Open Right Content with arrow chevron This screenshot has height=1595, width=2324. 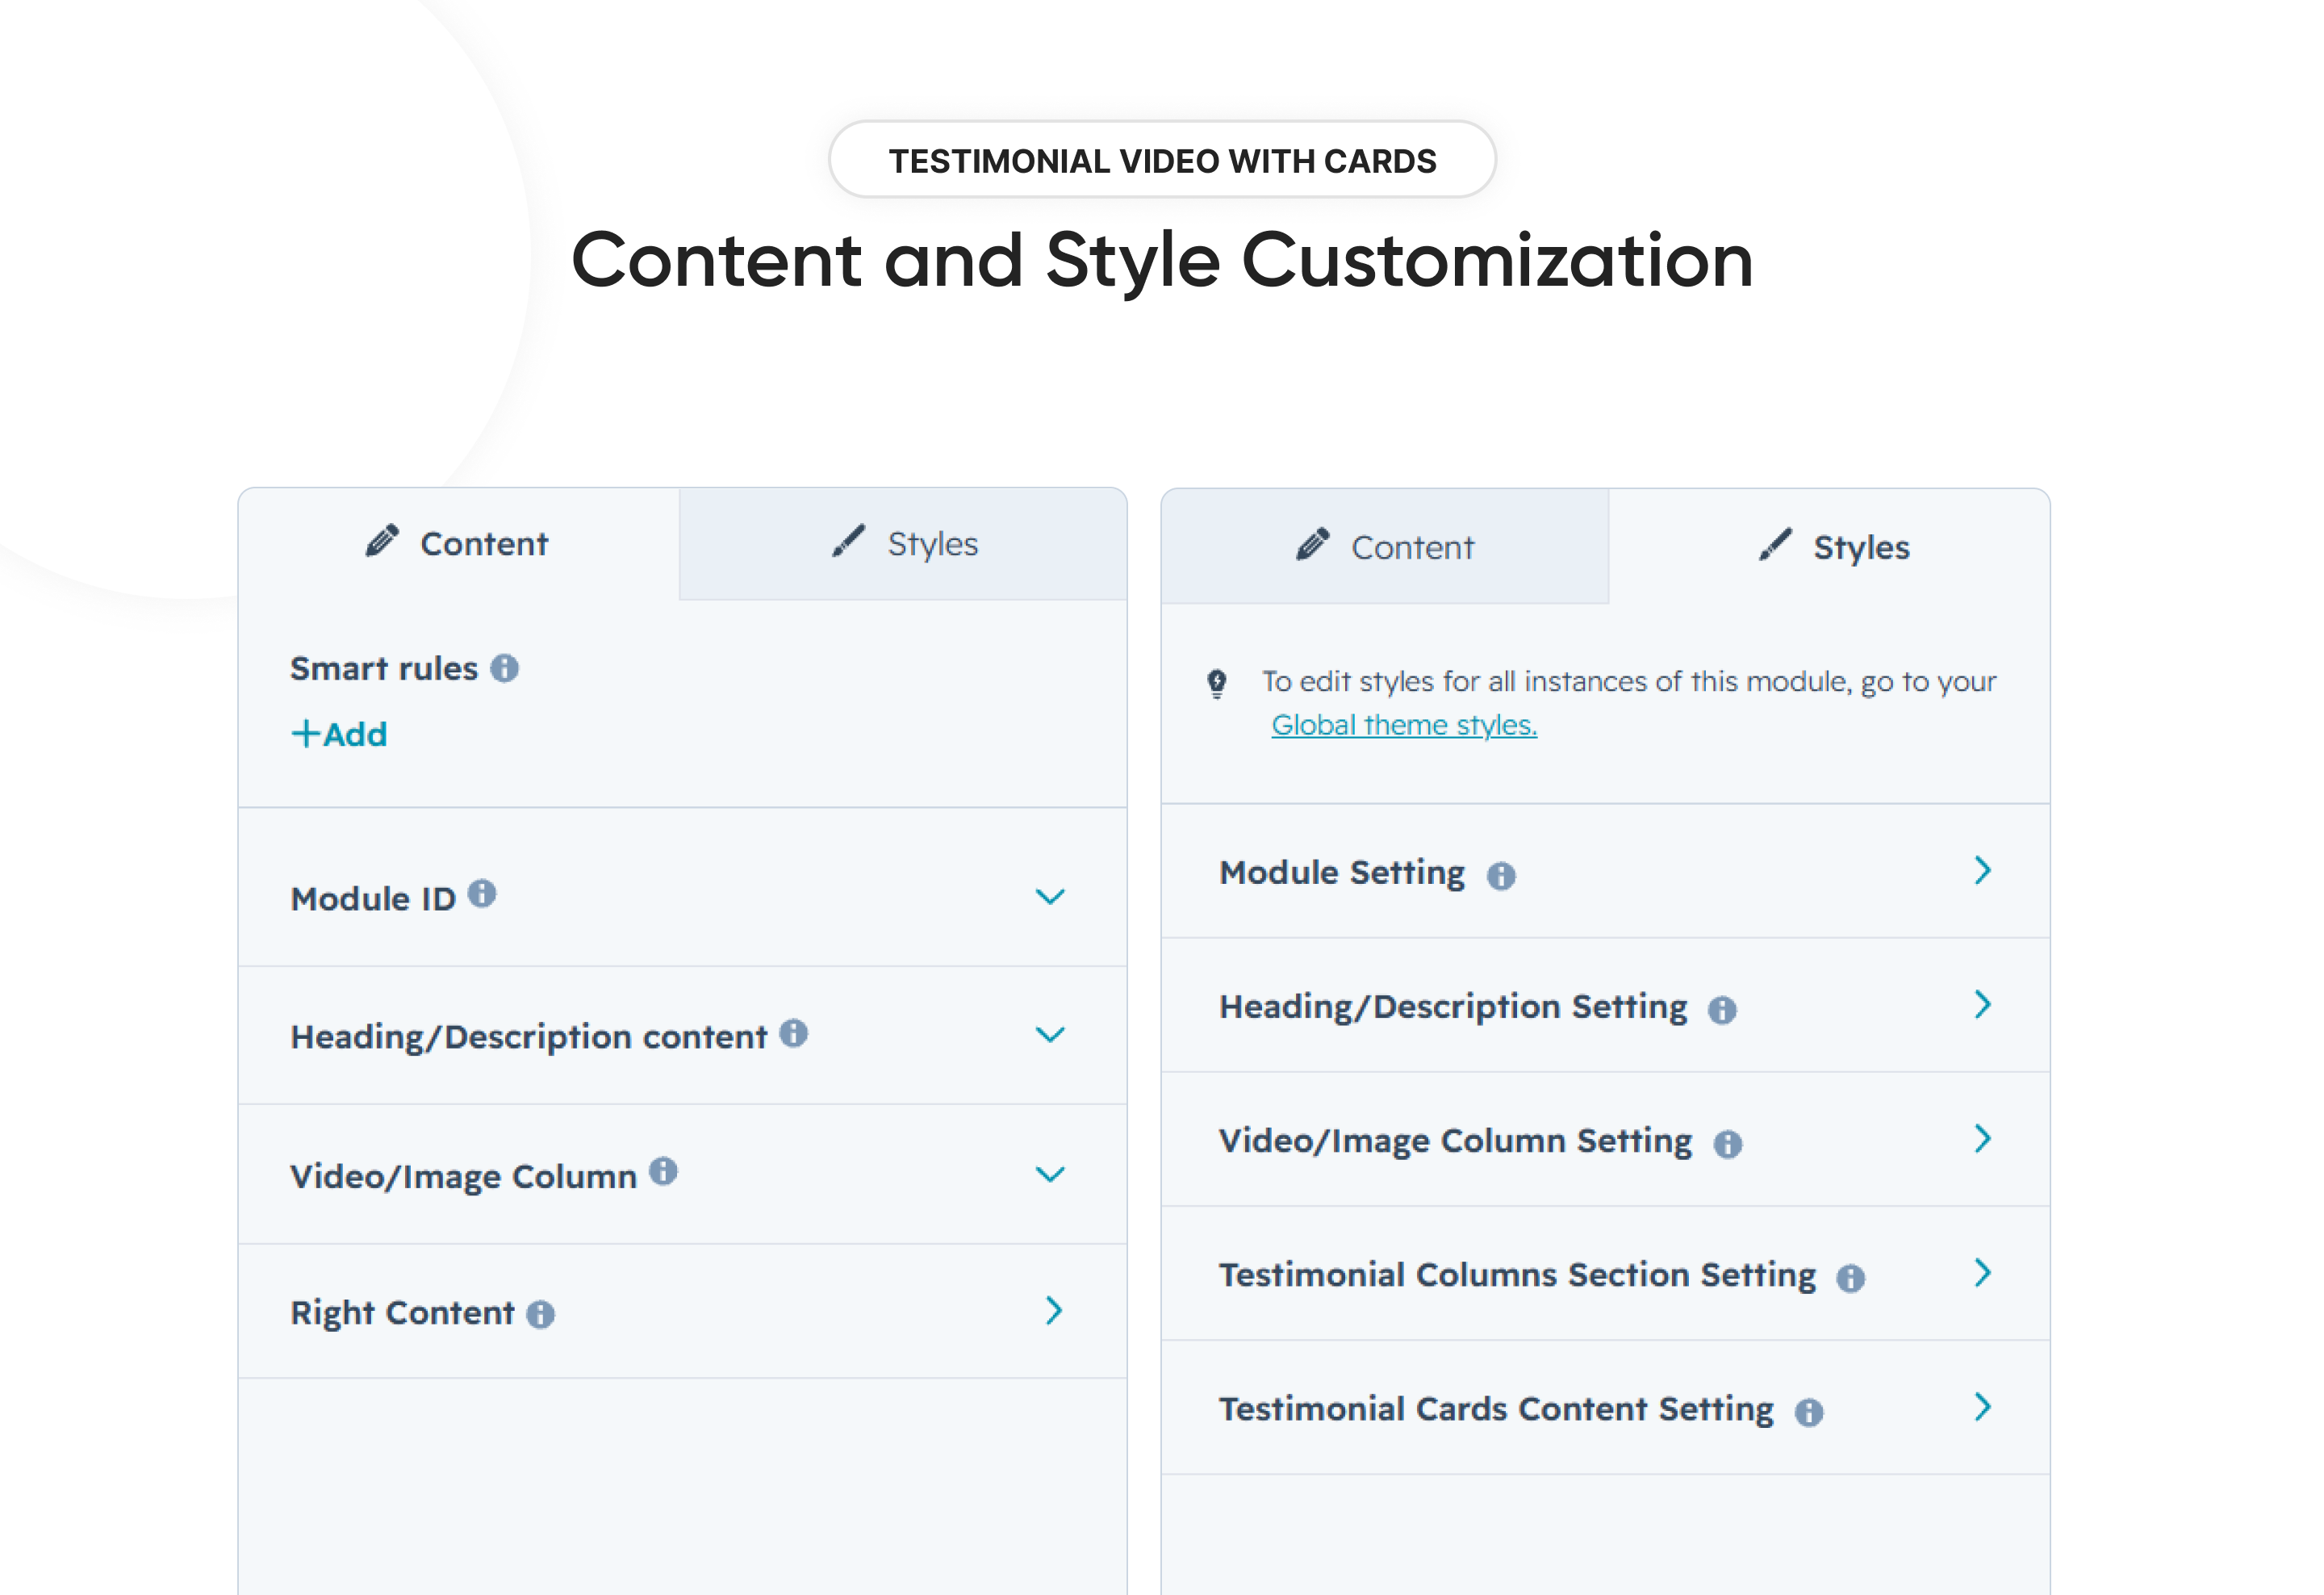tap(1054, 1310)
